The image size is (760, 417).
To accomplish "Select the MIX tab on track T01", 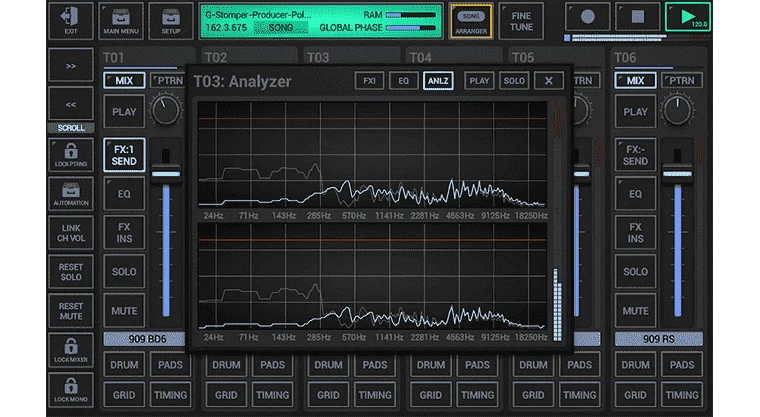I will click(x=124, y=80).
